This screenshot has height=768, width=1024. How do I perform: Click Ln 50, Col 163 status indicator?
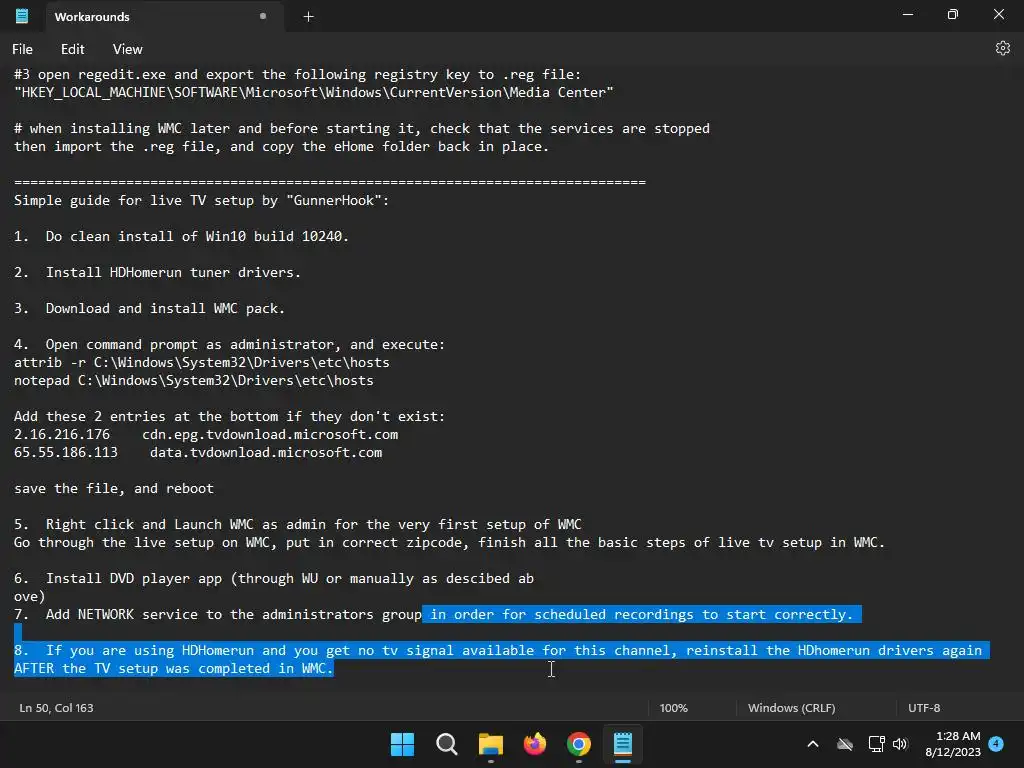[56, 708]
